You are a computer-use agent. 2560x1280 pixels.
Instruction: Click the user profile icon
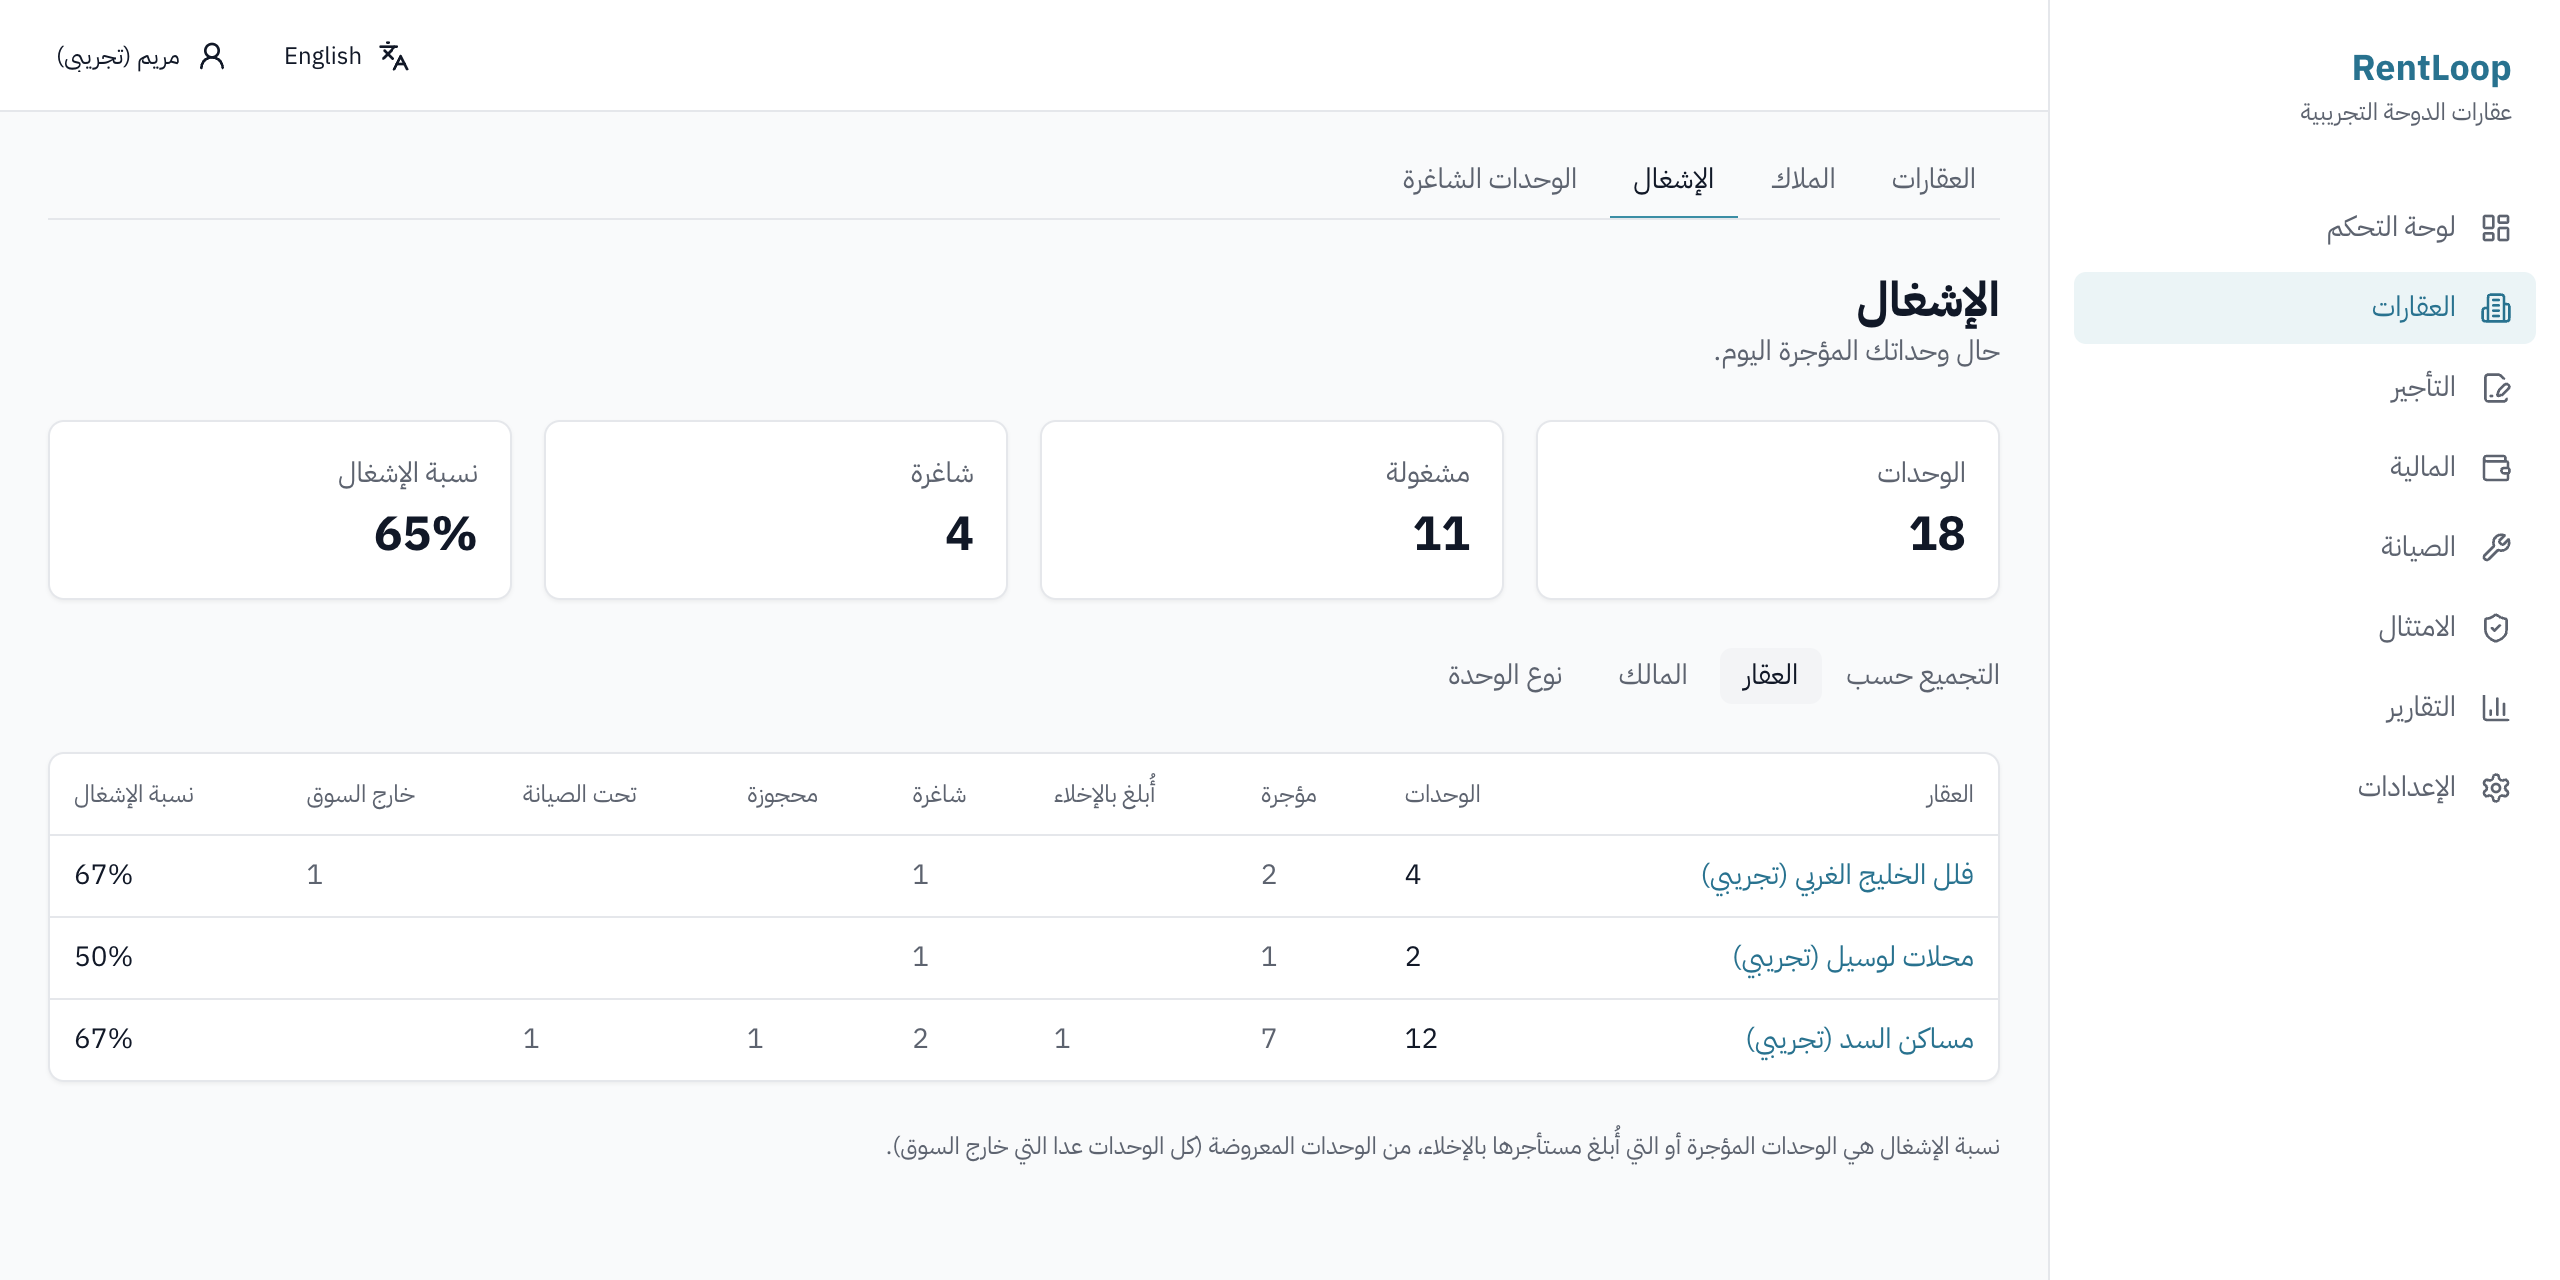pyautogui.click(x=212, y=56)
